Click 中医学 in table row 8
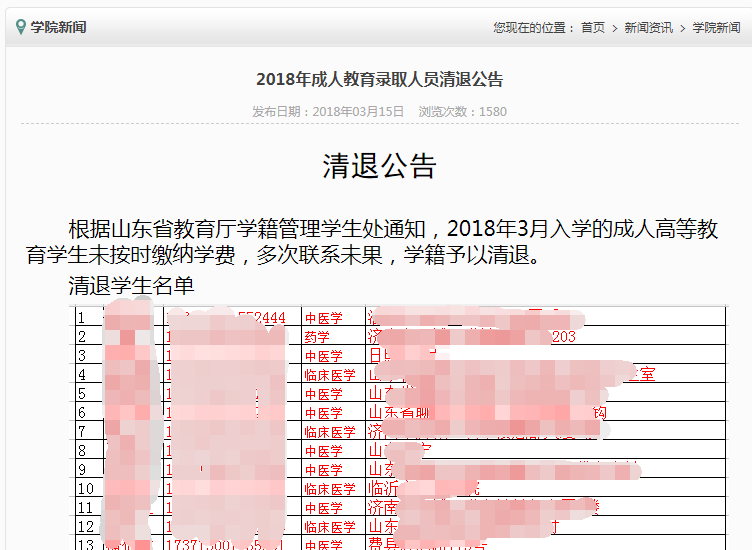 click(324, 451)
